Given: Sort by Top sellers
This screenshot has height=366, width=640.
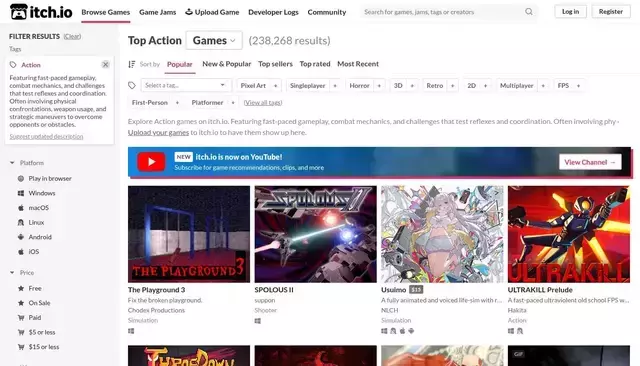Looking at the screenshot, I should [x=275, y=64].
